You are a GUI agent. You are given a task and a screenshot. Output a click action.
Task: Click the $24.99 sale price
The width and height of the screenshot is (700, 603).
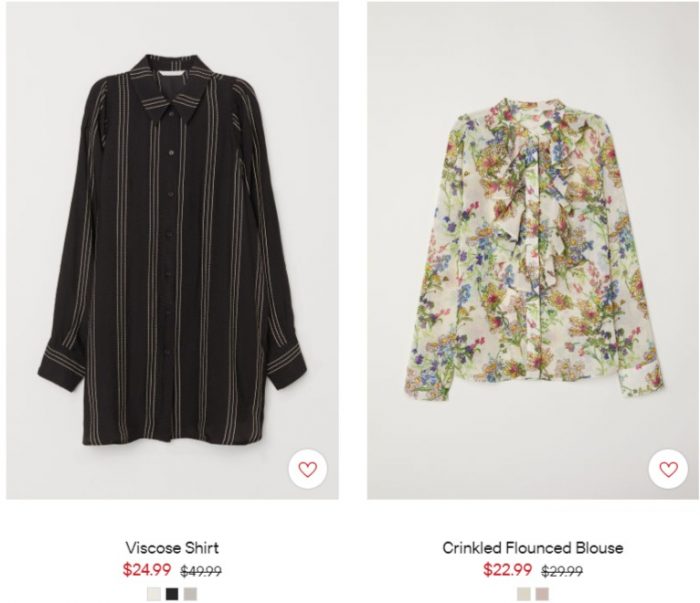tap(147, 570)
